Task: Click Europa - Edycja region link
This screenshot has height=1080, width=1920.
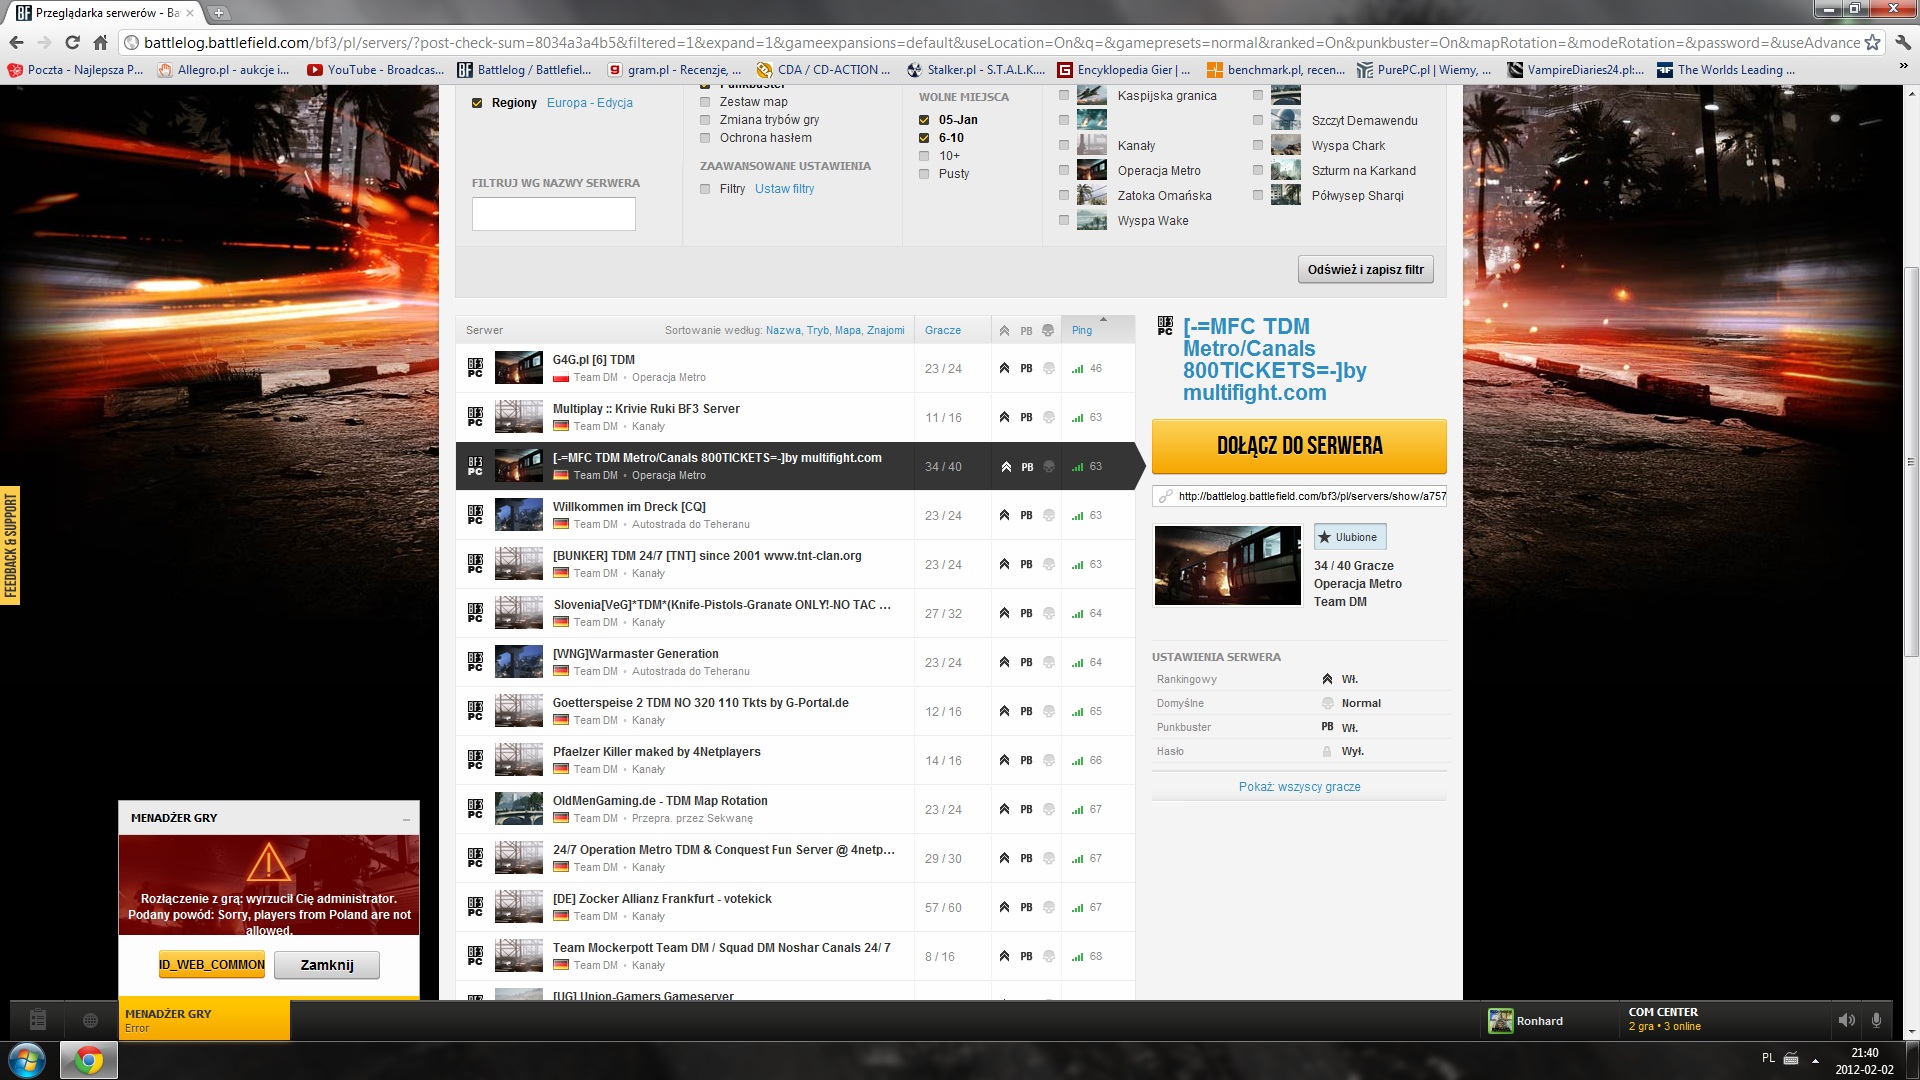Action: pos(590,103)
